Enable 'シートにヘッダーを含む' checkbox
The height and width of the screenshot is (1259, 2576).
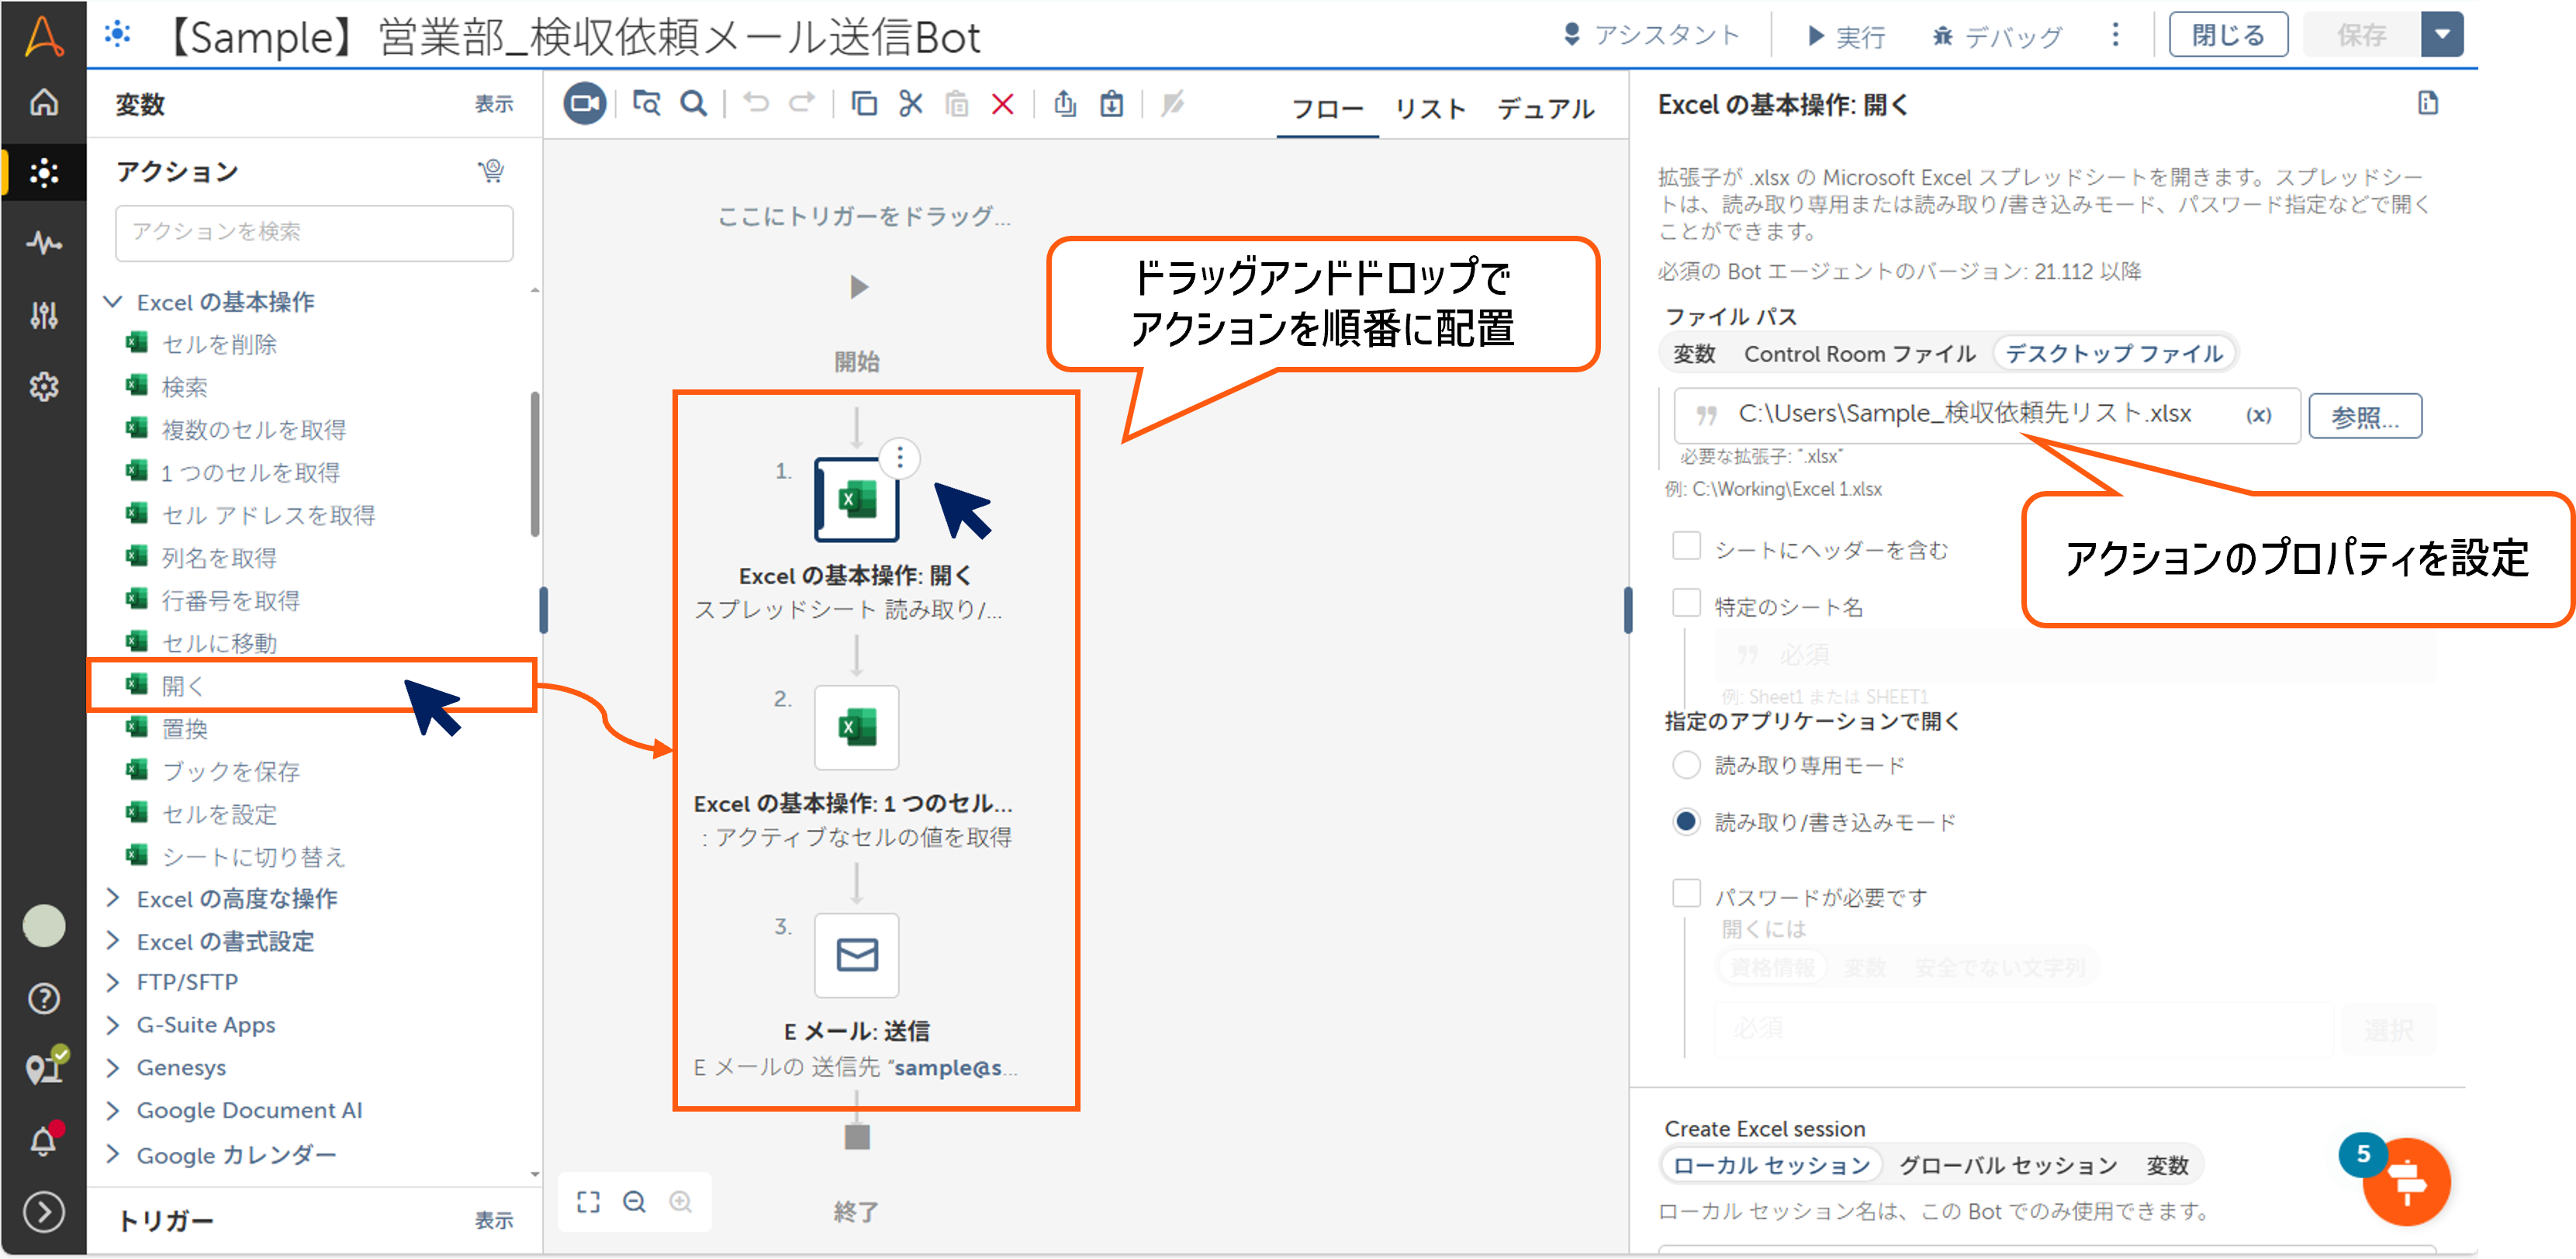point(1686,547)
